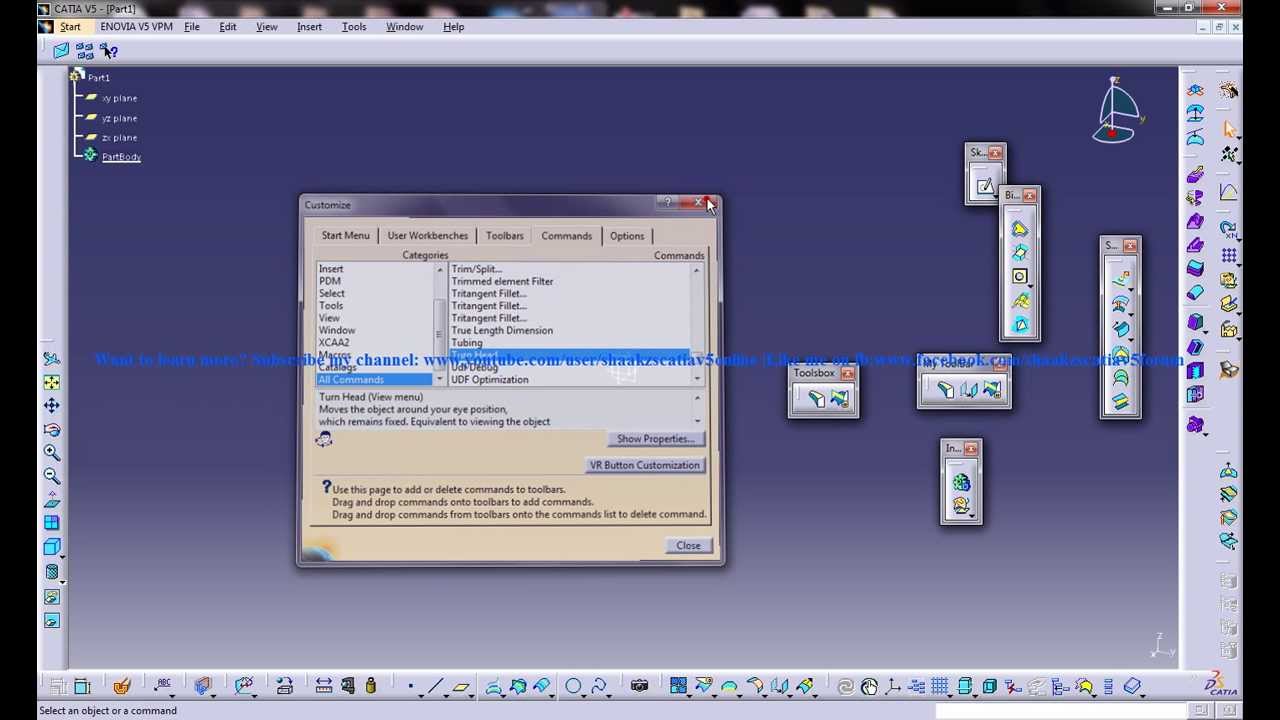Switch to the Toolbars tab
1280x720 pixels.
(x=504, y=236)
